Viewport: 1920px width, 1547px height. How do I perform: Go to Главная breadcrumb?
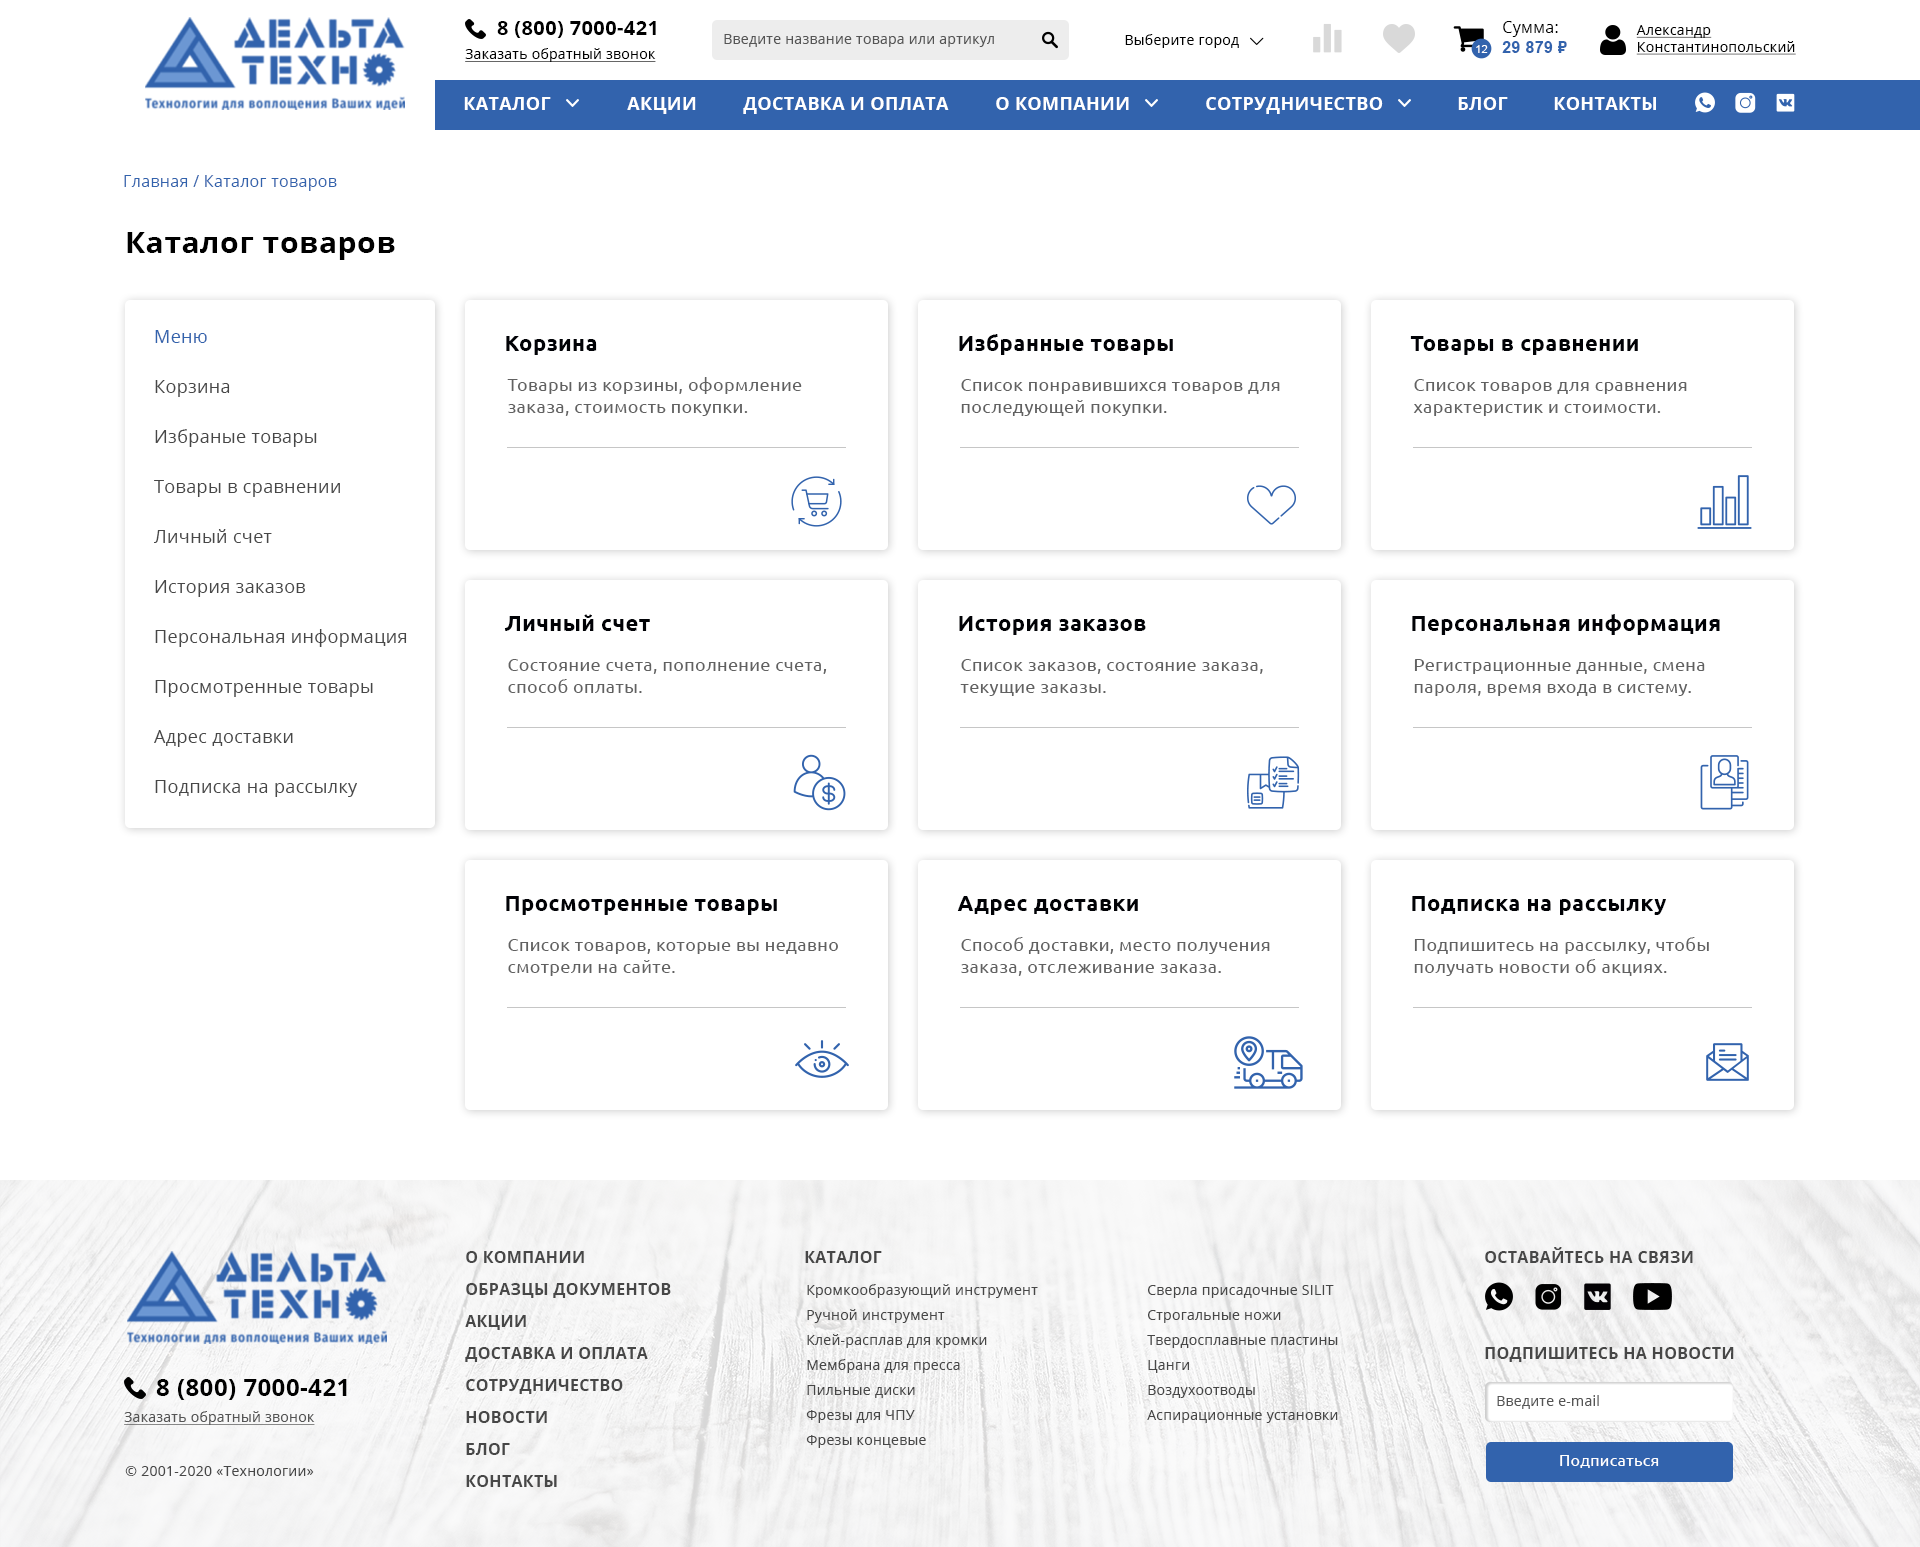pos(155,181)
